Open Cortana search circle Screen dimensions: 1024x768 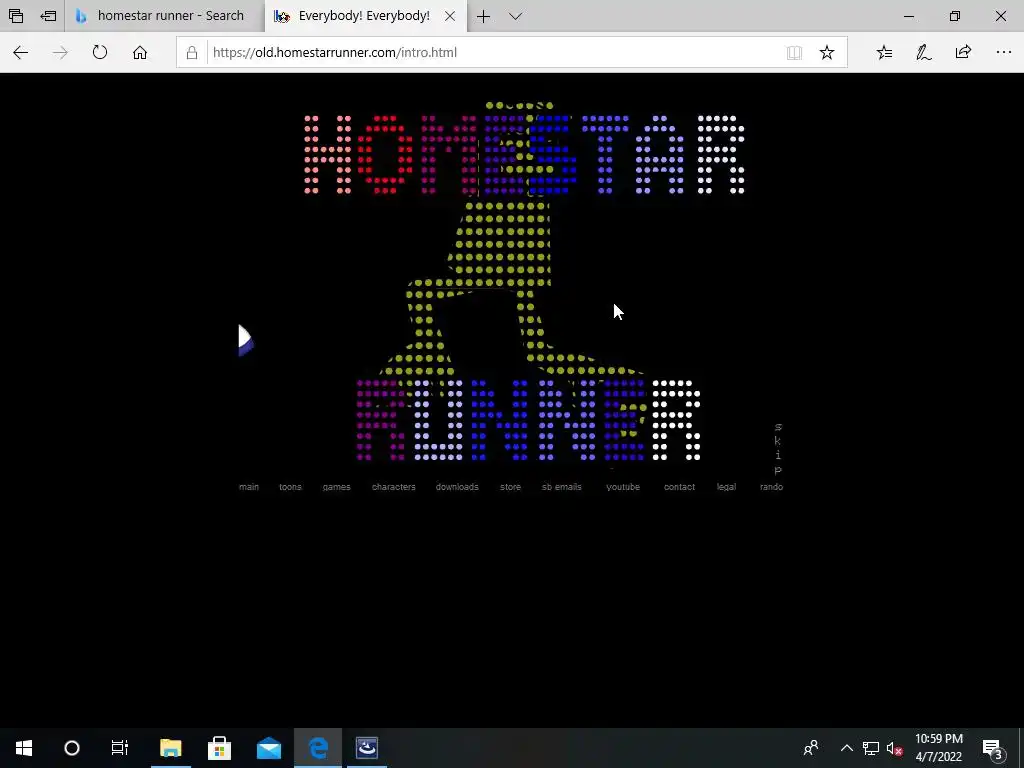(72, 748)
